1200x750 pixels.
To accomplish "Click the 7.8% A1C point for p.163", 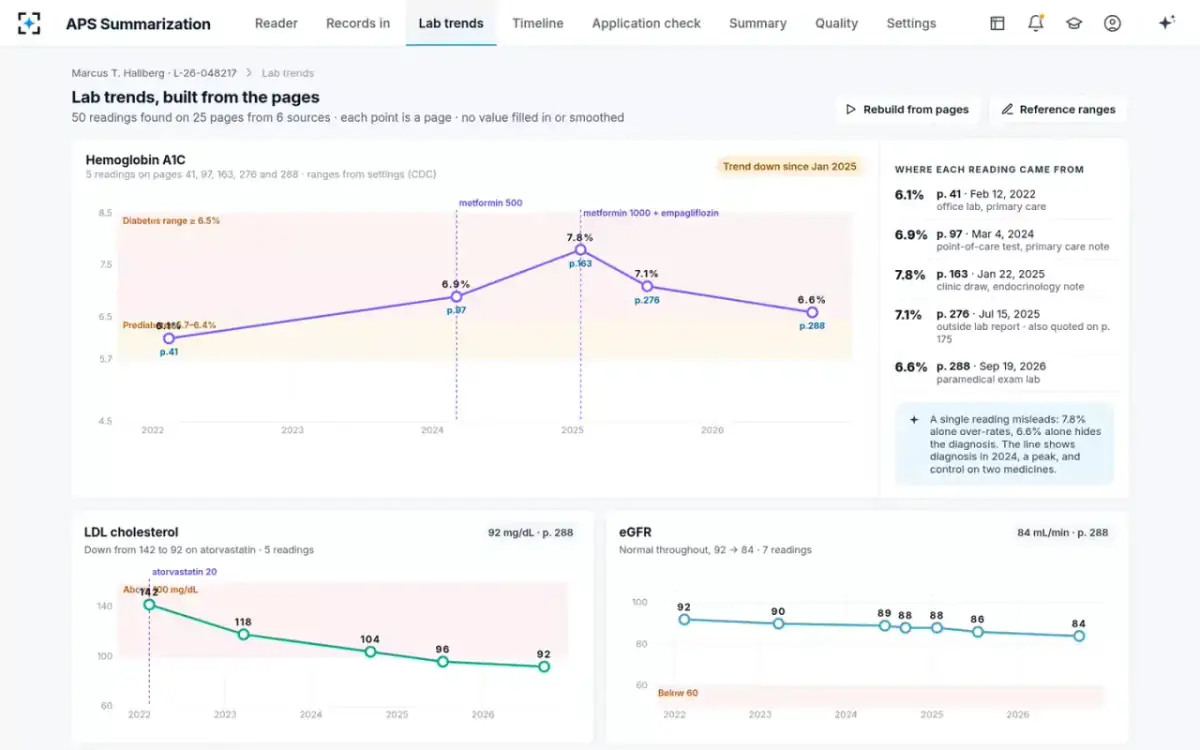I will [x=581, y=250].
